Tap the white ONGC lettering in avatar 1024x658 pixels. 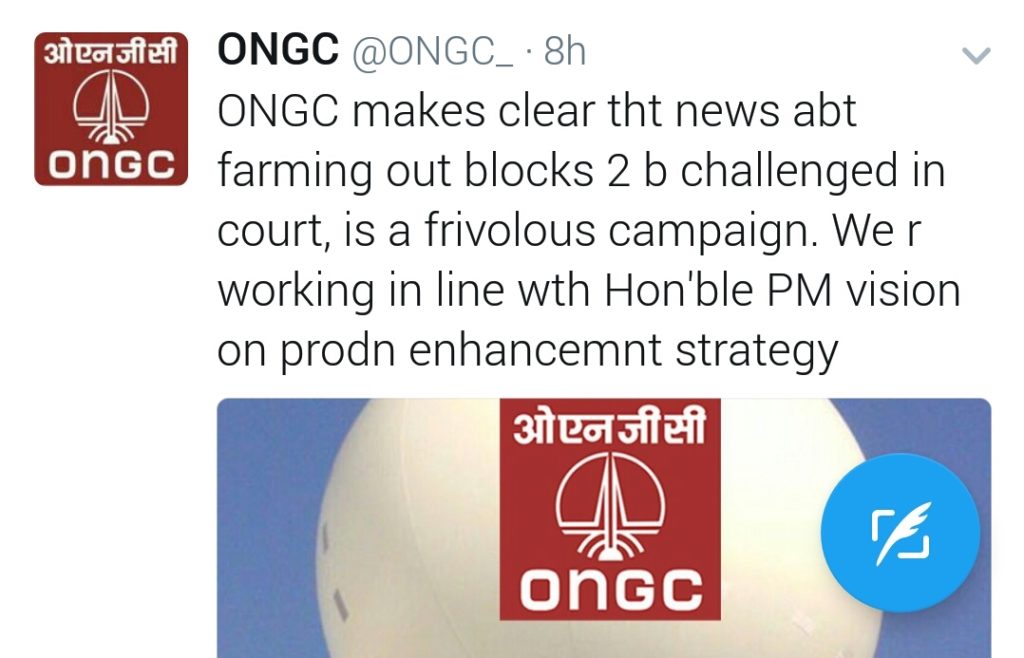[112, 164]
